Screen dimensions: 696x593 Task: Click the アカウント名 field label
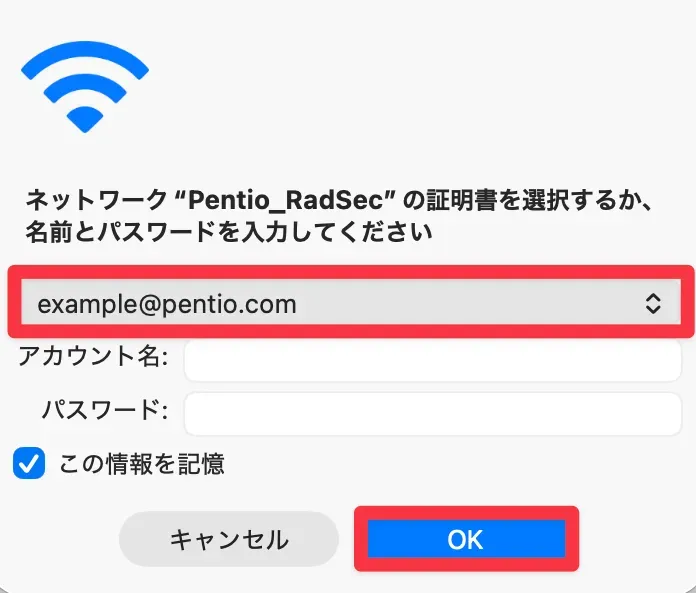(93, 358)
